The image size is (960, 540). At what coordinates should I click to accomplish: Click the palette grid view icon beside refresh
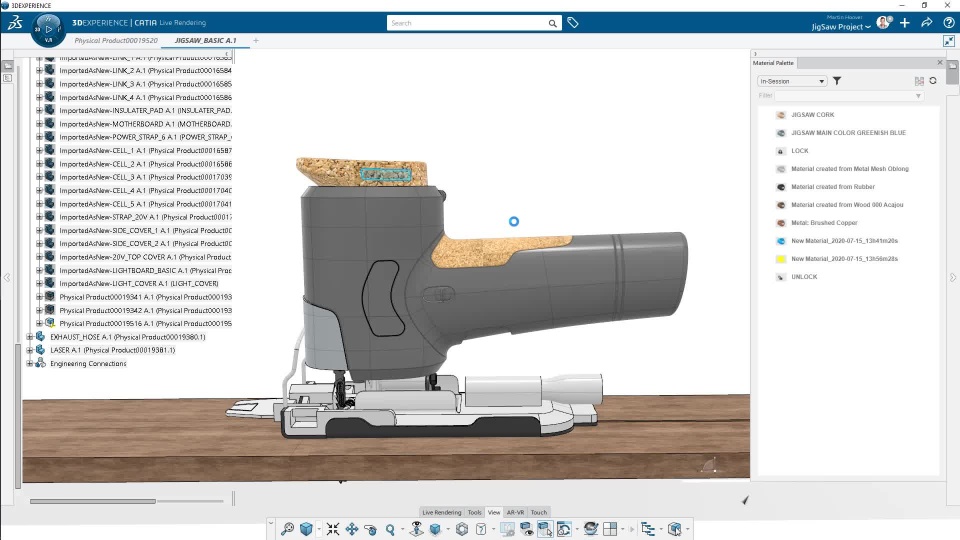[x=919, y=81]
